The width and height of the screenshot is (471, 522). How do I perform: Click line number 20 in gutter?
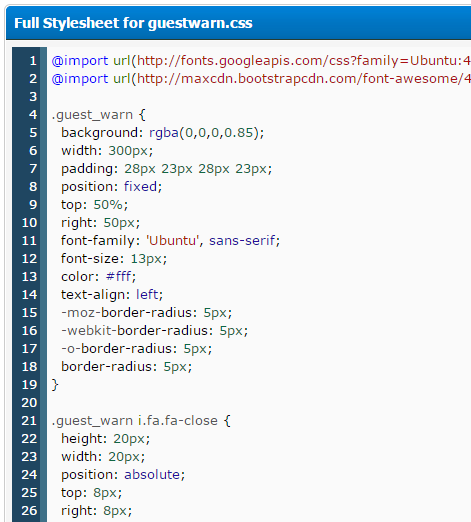coord(29,403)
